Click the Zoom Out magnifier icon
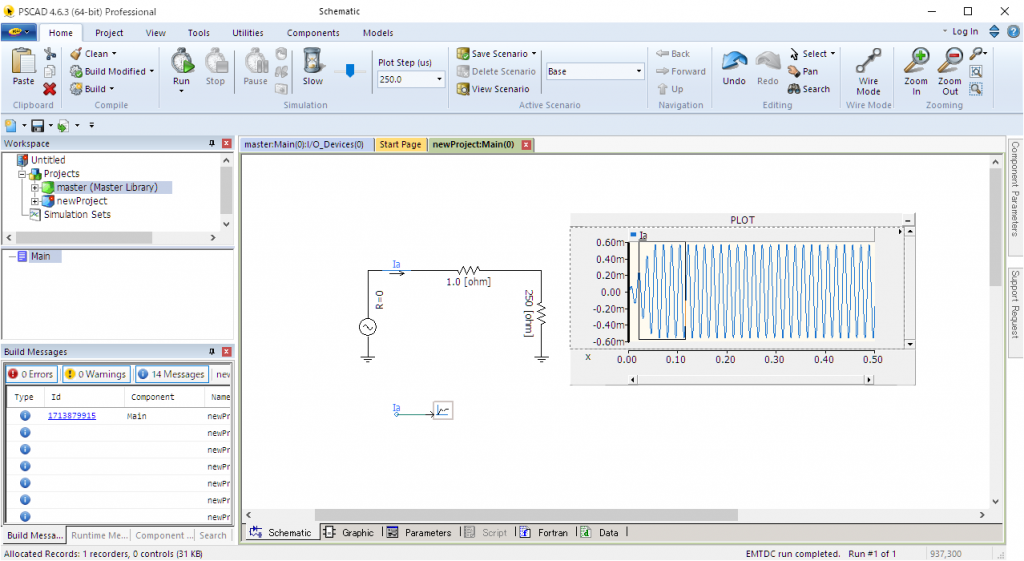This screenshot has width=1024, height=561. click(x=949, y=62)
